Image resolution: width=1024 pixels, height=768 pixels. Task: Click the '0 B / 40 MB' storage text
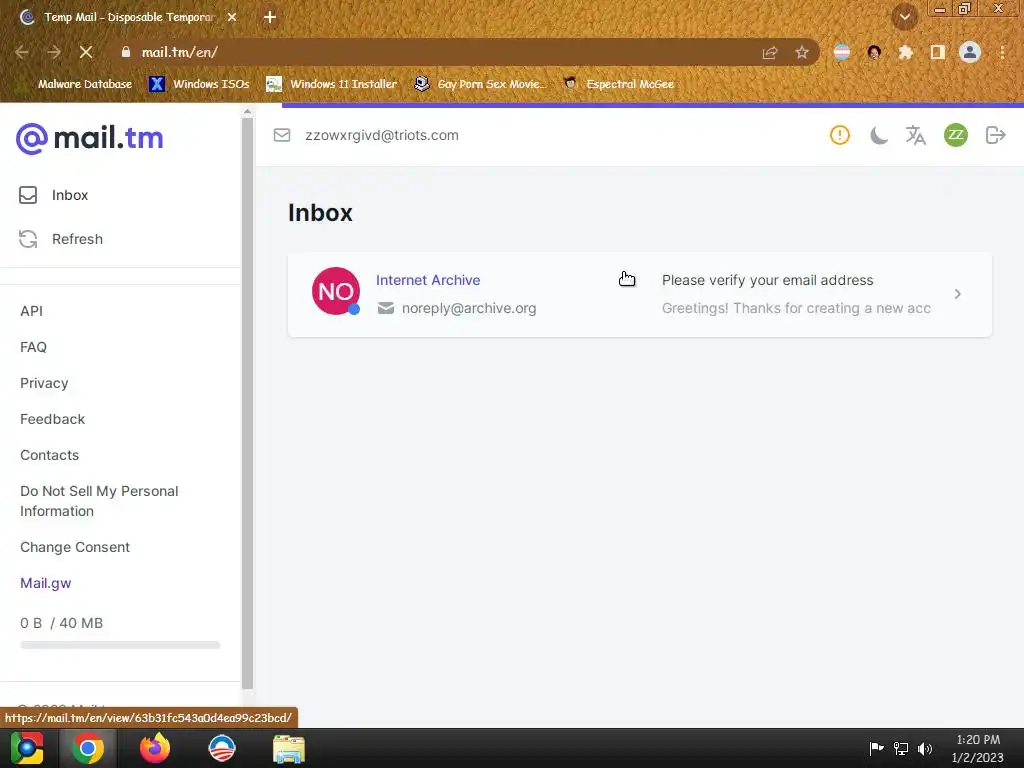[x=61, y=622]
